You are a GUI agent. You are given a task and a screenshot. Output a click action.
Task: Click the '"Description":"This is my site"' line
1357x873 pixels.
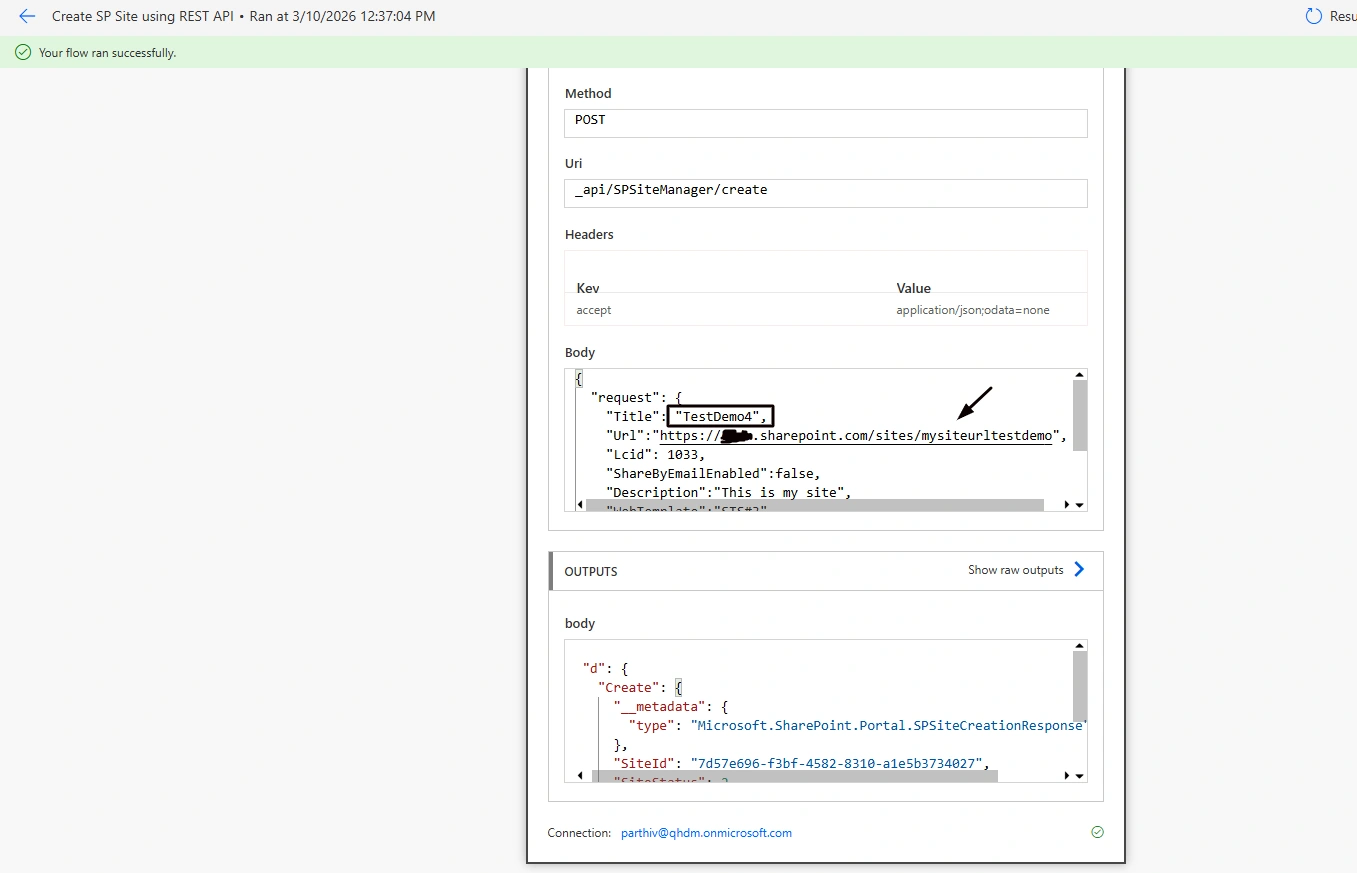(729, 492)
